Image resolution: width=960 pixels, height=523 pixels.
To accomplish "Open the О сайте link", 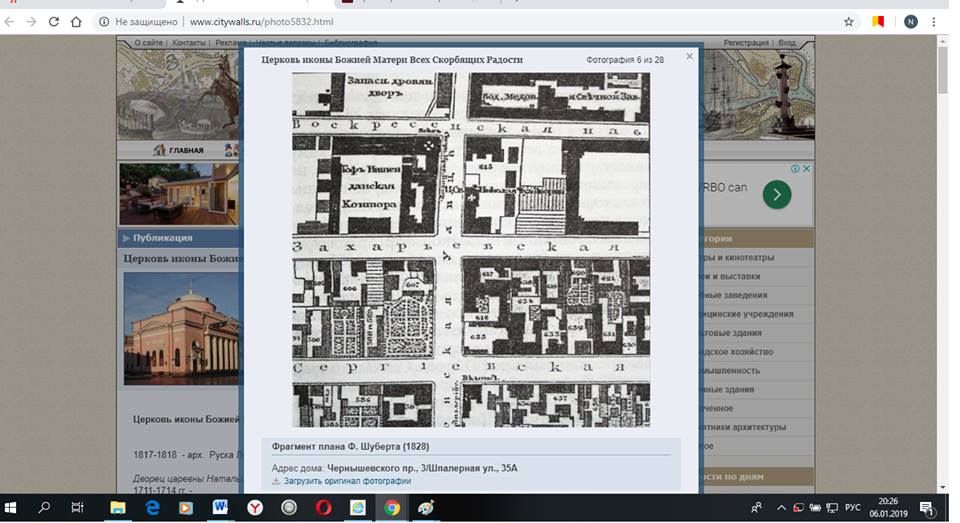I will click(149, 43).
